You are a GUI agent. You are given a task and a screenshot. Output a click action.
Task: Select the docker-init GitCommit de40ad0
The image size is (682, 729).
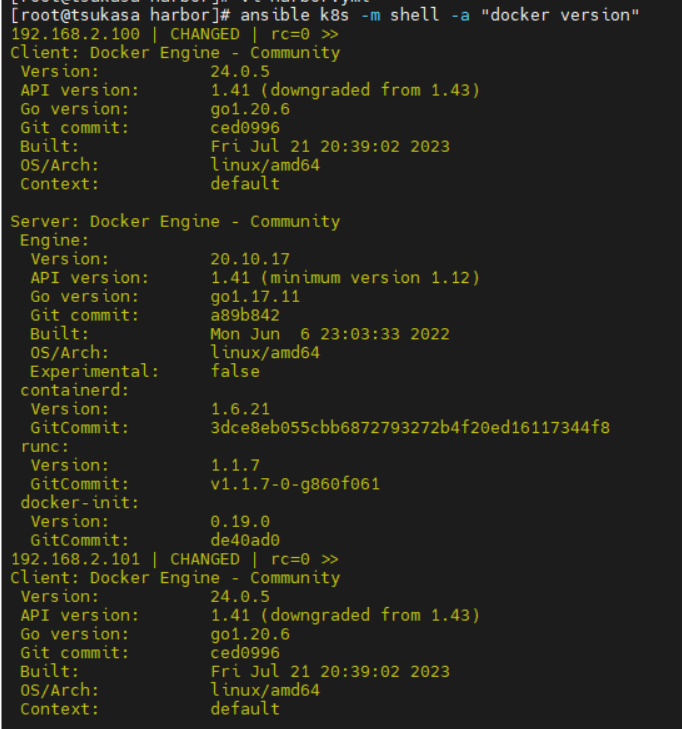pyautogui.click(x=245, y=540)
